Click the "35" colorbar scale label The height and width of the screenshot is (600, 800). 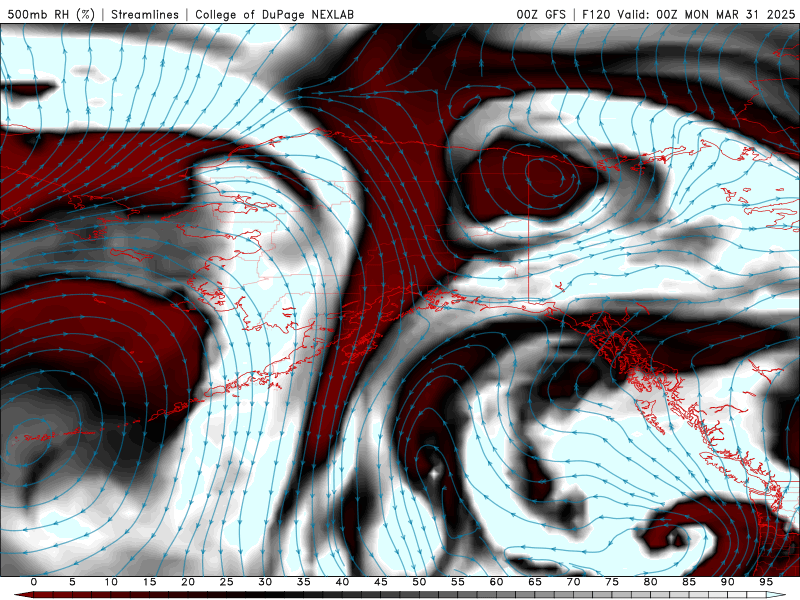click(304, 582)
